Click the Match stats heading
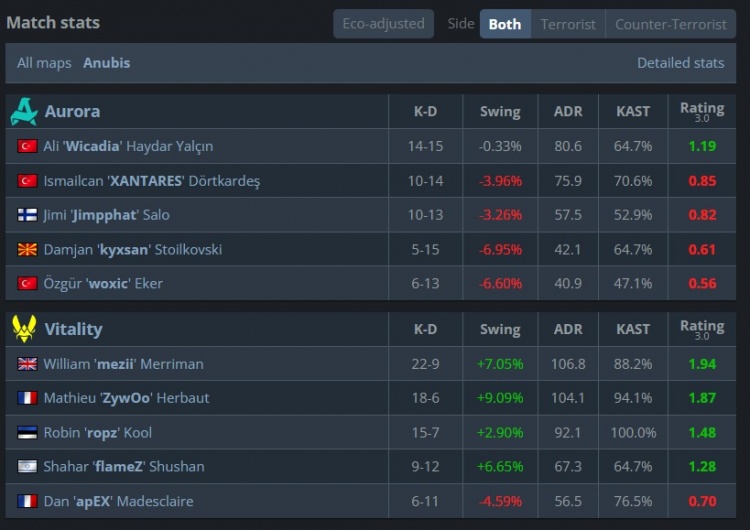This screenshot has height=530, width=750. pos(53,22)
